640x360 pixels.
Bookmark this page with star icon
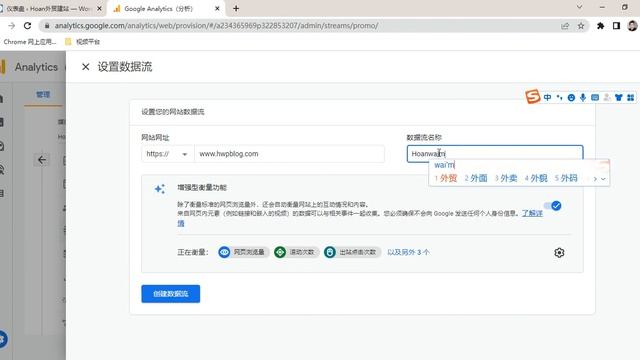[581, 26]
